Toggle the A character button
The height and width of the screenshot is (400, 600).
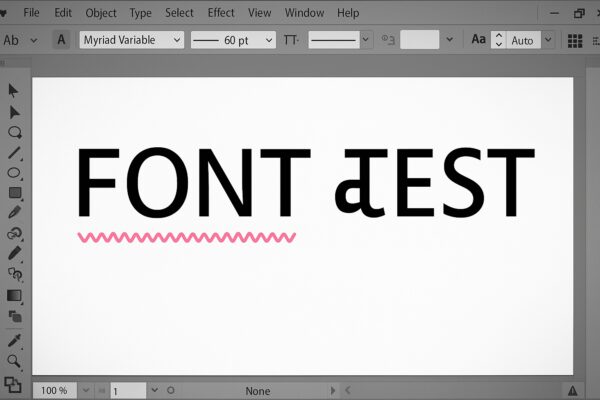coord(61,40)
